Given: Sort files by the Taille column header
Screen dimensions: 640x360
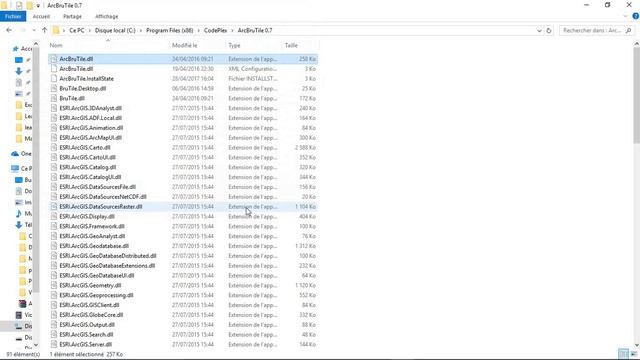Looking at the screenshot, I should [x=291, y=45].
